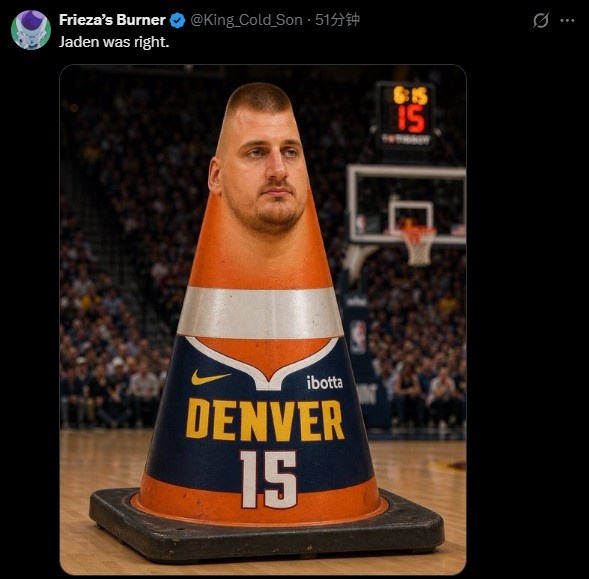
Task: Click the white number 15 on cone
Action: pyautogui.click(x=268, y=479)
